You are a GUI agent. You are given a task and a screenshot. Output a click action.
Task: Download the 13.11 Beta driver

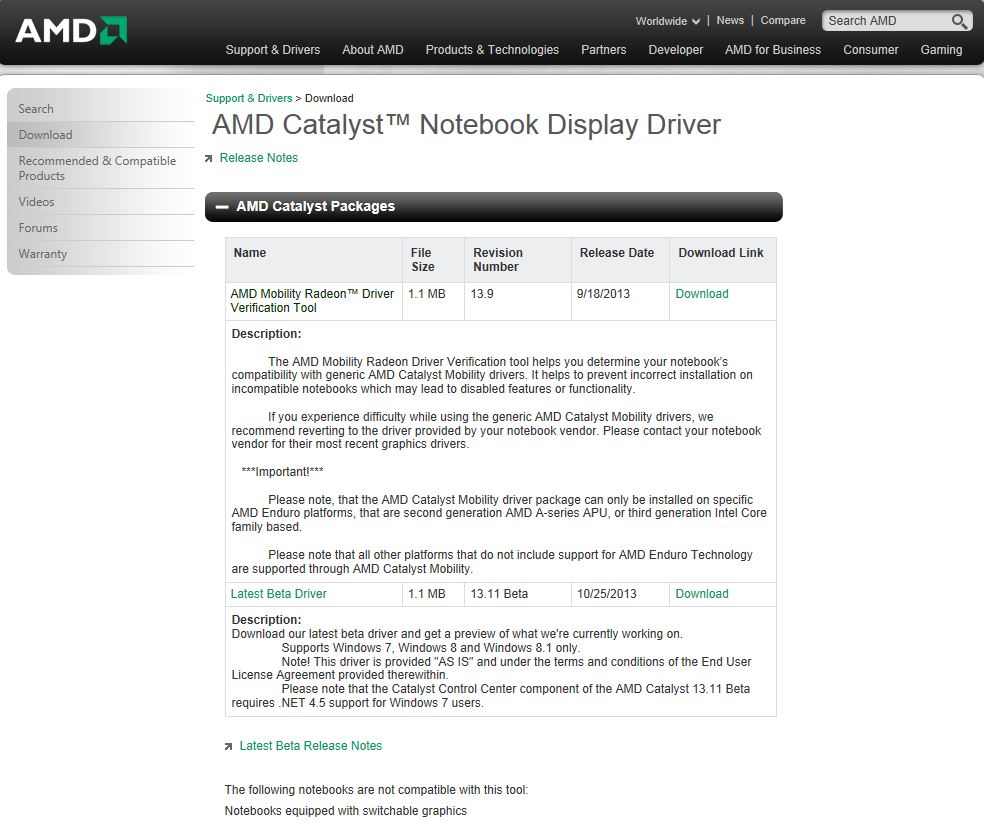(x=702, y=594)
